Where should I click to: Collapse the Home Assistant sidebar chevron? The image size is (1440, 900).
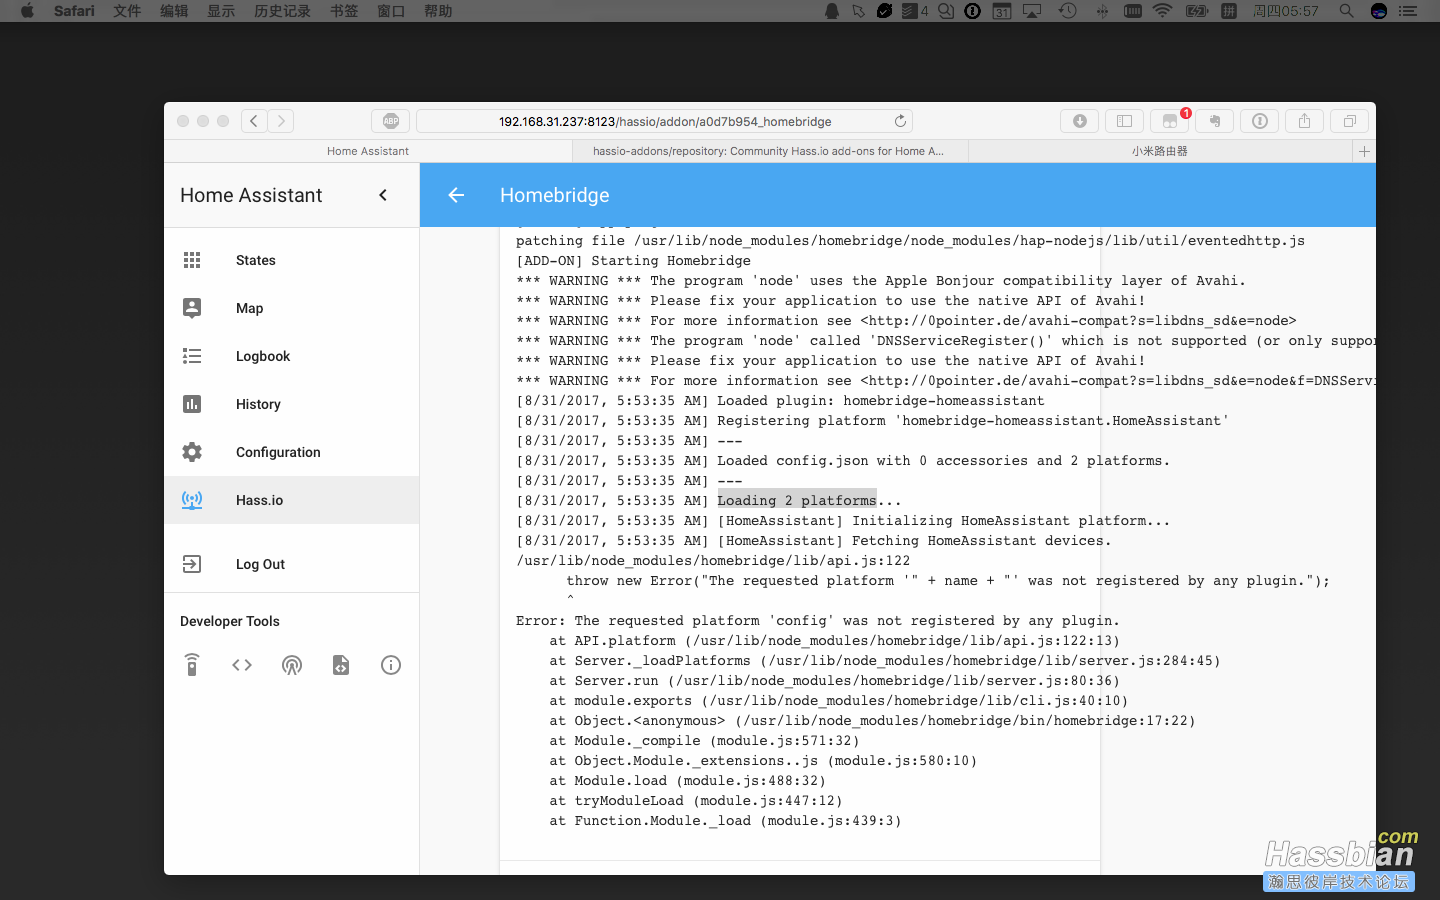383,195
